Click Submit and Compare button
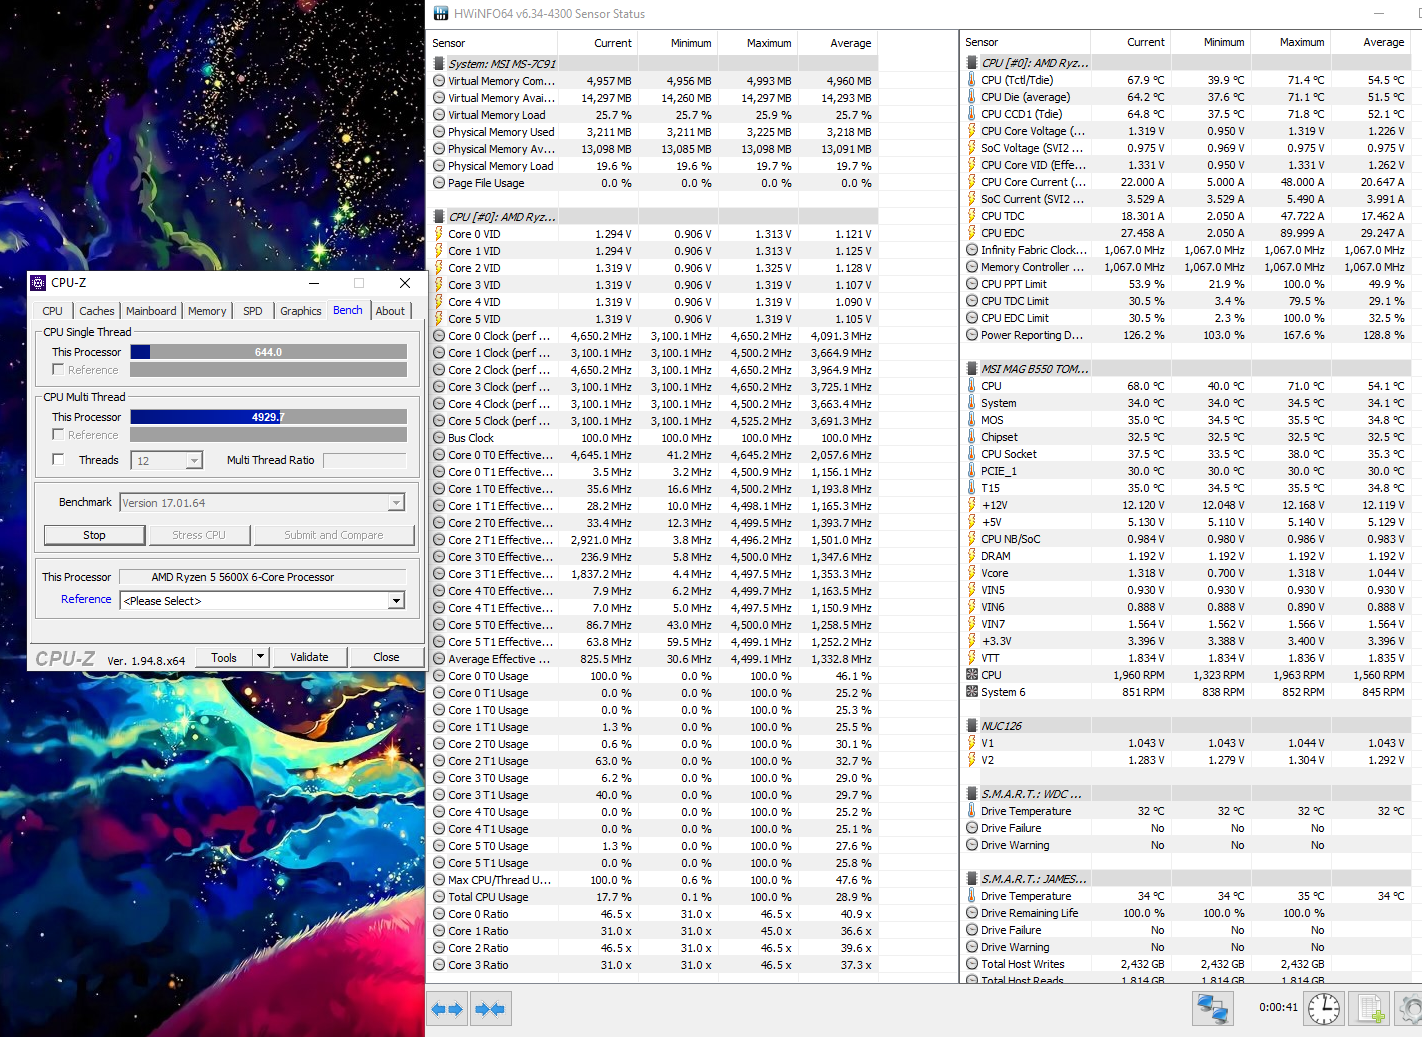This screenshot has width=1422, height=1037. 334,535
